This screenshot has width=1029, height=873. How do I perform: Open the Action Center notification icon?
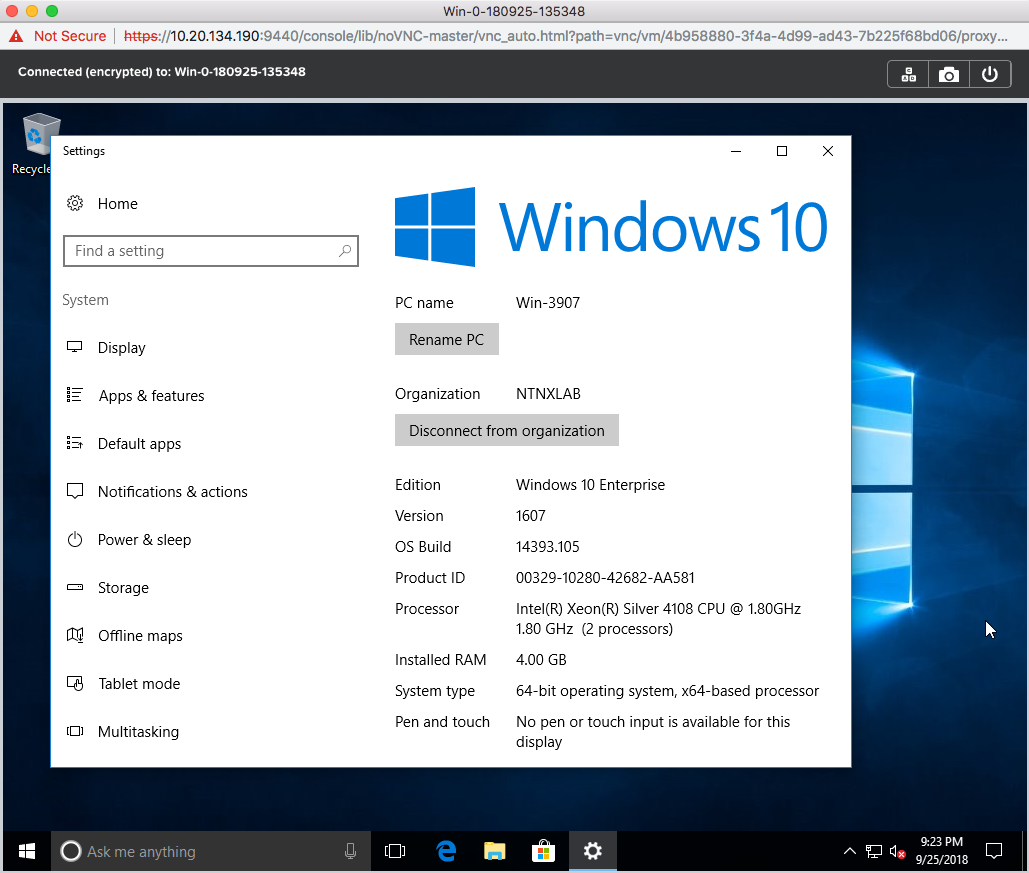pyautogui.click(x=994, y=851)
